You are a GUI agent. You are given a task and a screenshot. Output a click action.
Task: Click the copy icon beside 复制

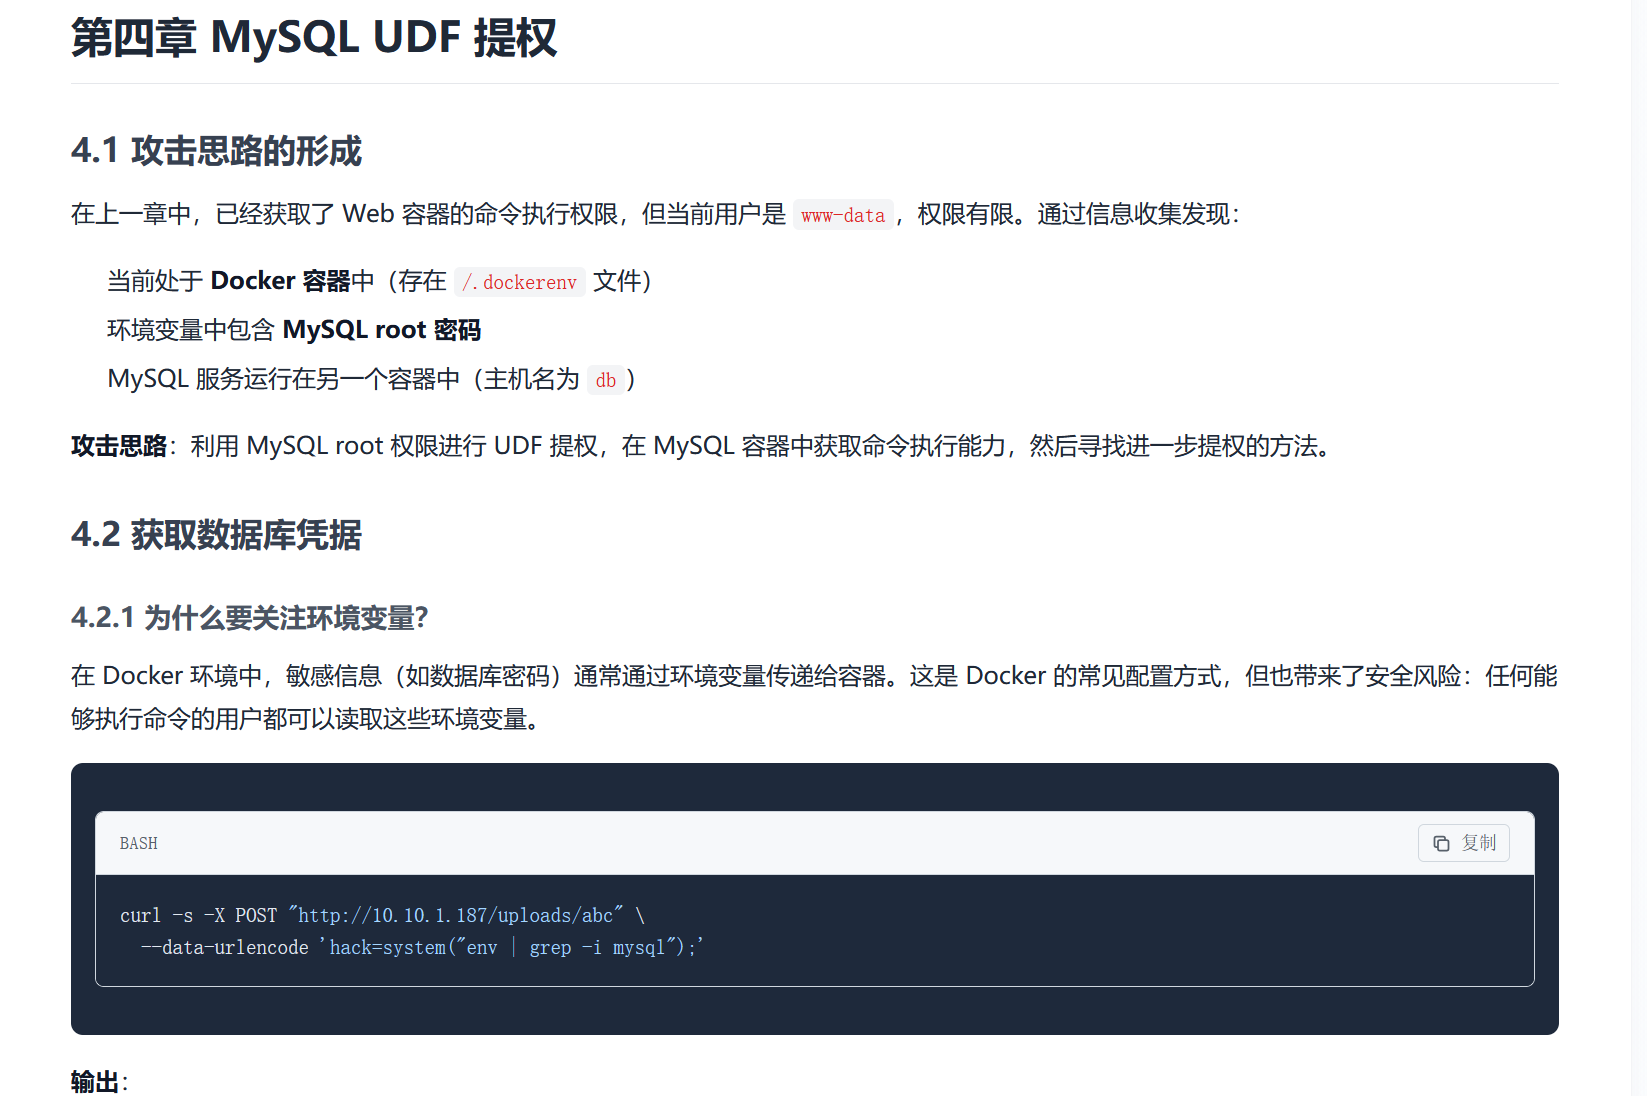tap(1441, 843)
